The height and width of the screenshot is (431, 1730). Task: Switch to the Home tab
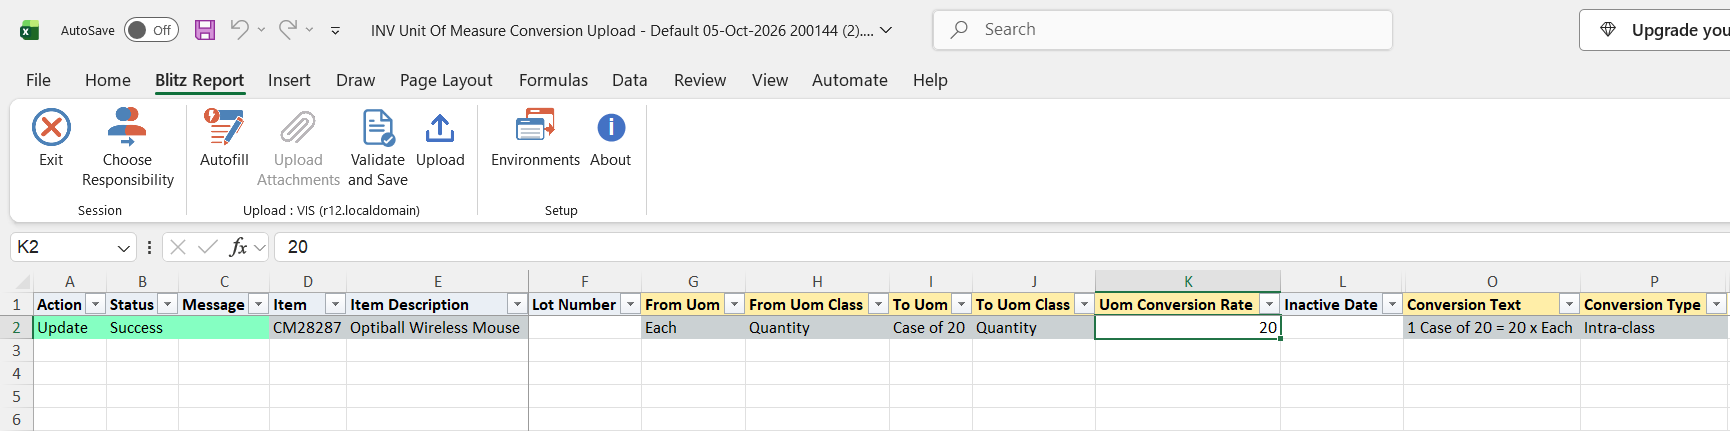[108, 80]
